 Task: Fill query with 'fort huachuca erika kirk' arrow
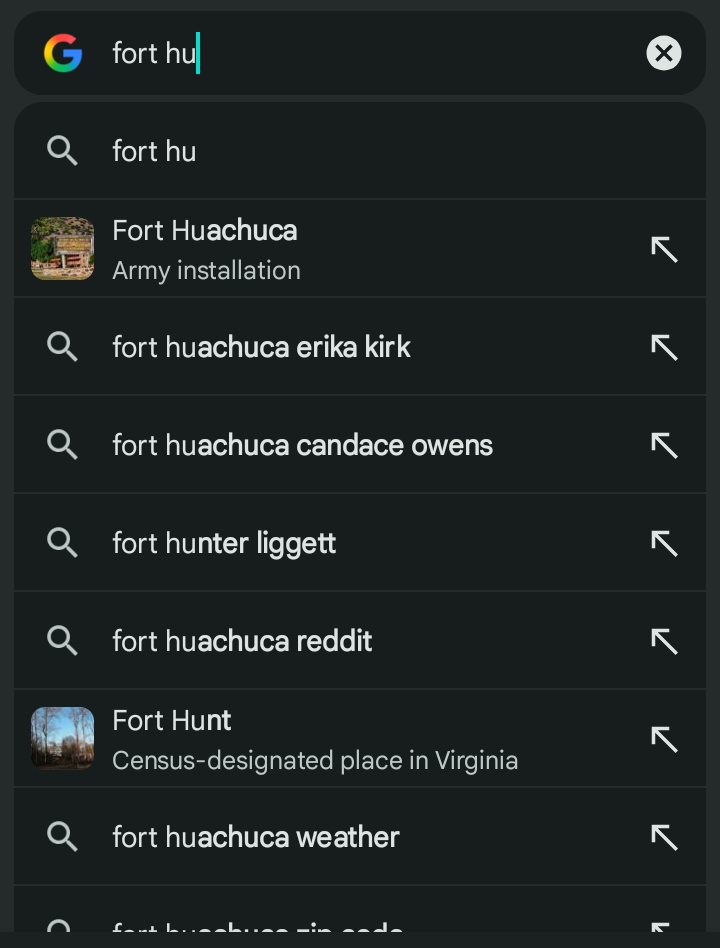tap(664, 347)
